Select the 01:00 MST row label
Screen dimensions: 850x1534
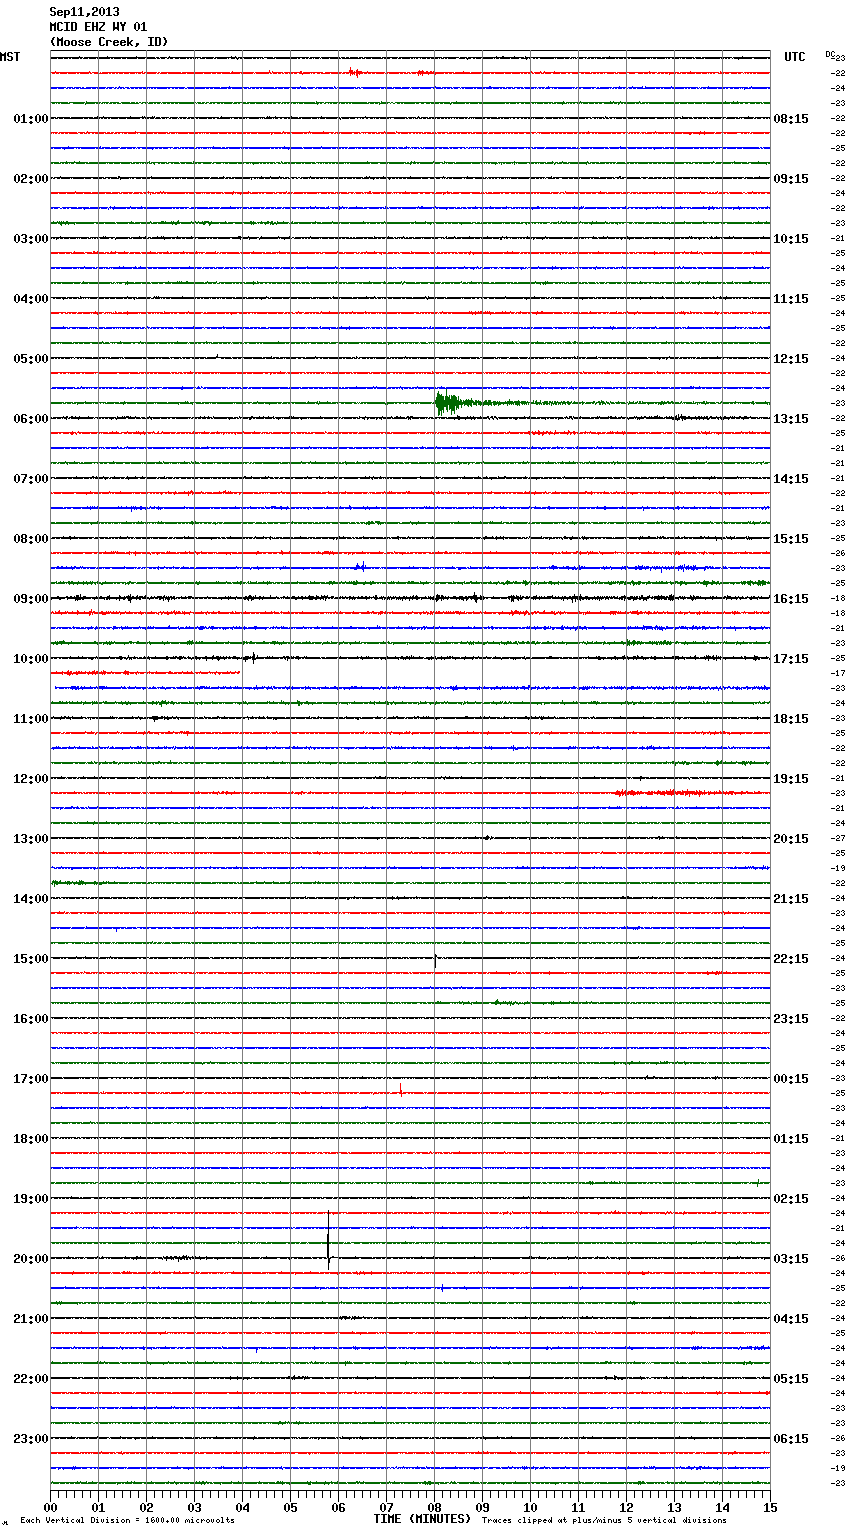click(31, 119)
